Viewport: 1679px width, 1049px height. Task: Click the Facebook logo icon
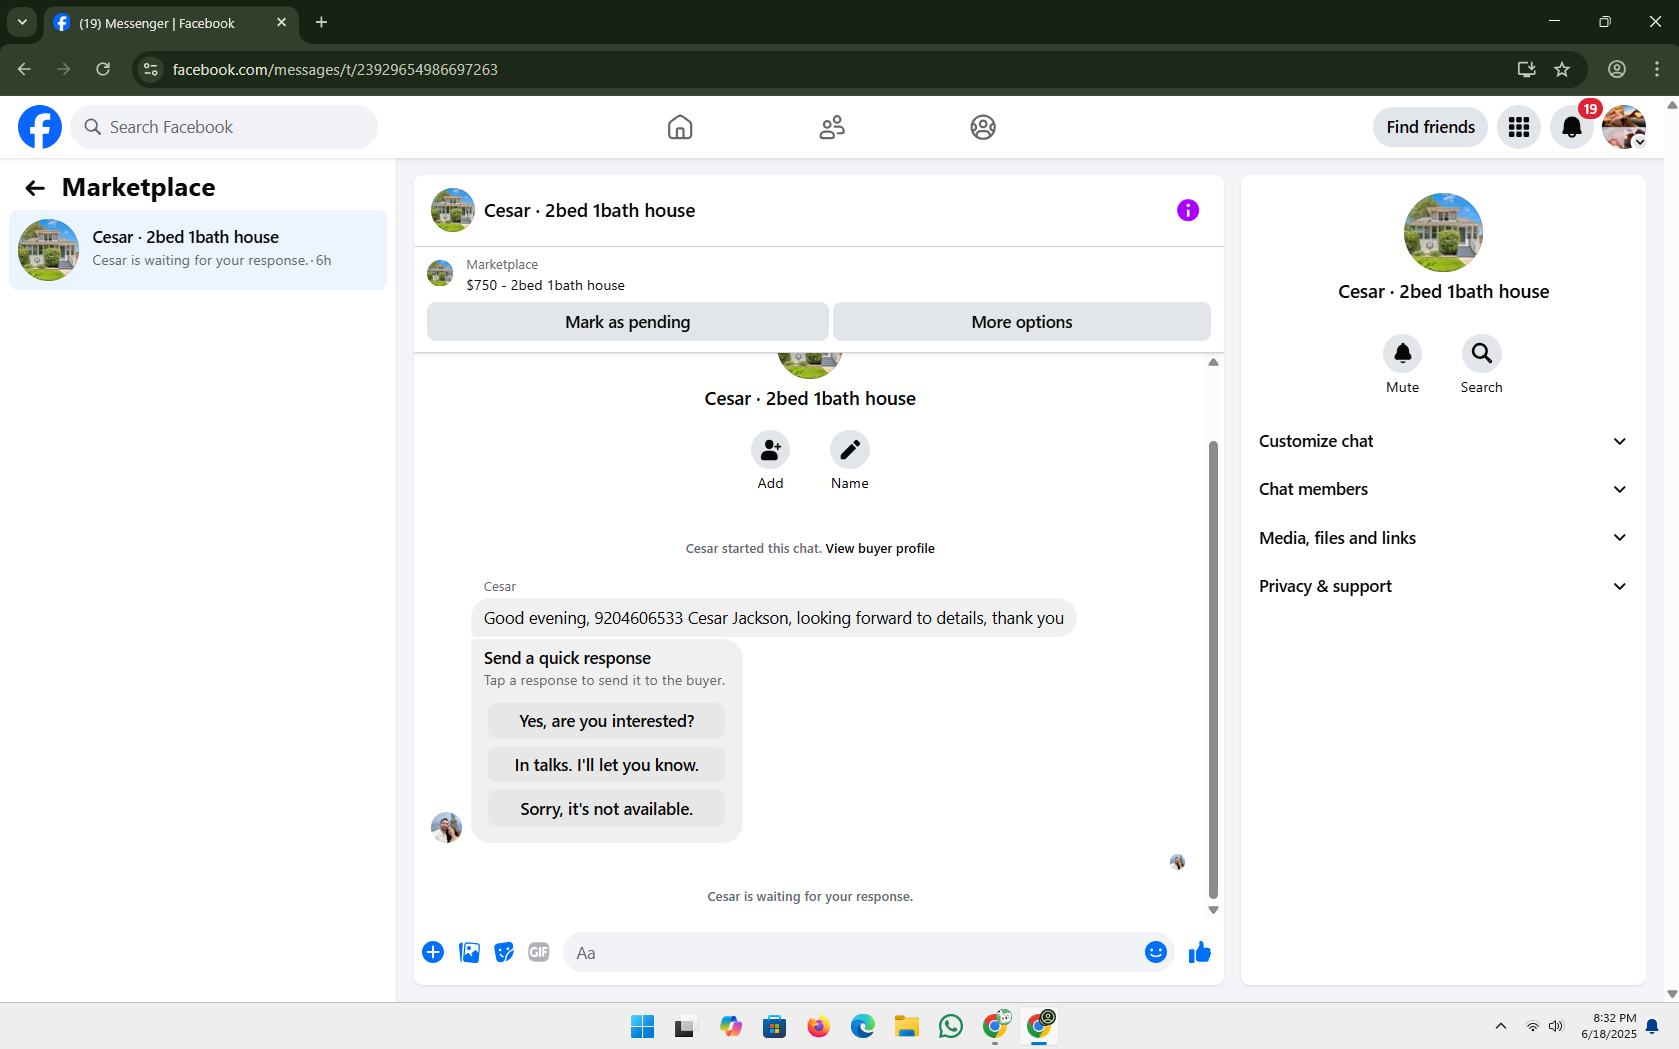click(x=40, y=127)
